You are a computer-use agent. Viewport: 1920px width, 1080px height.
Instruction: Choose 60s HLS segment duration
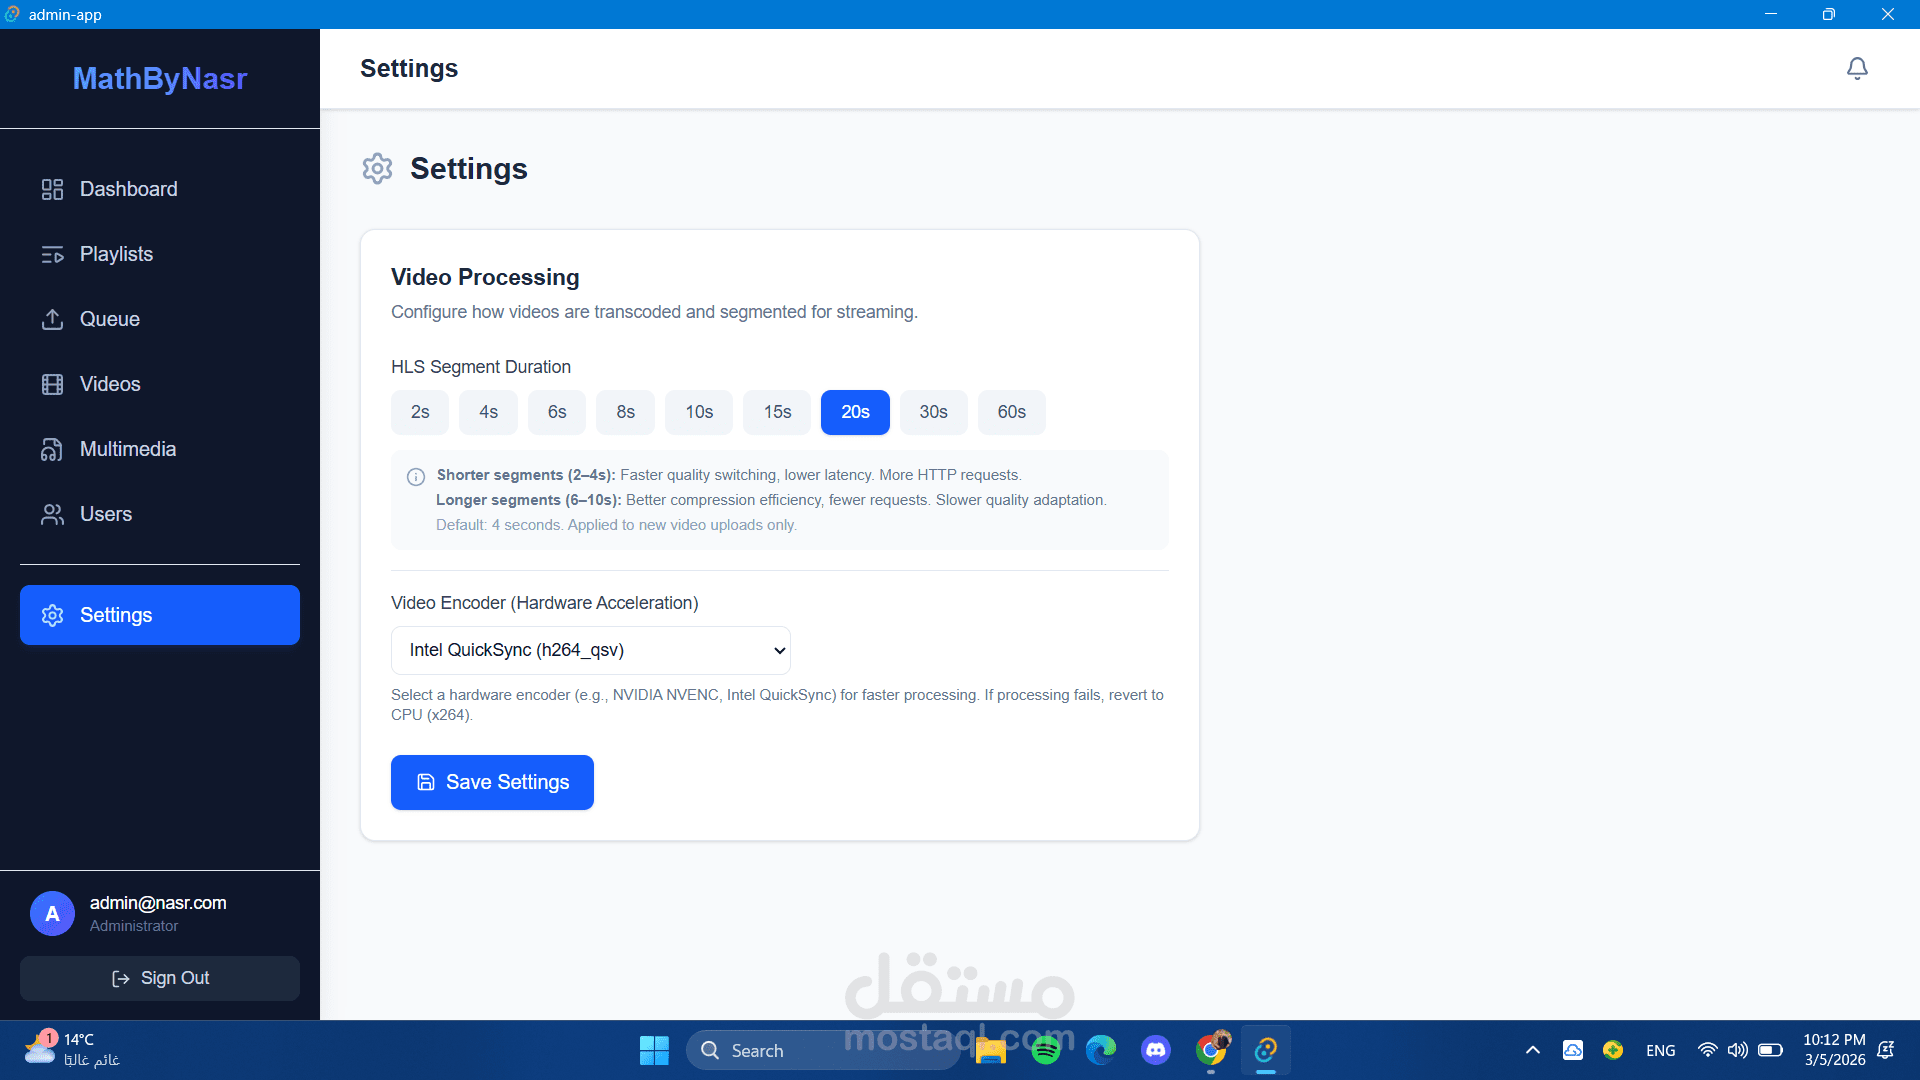(1011, 412)
